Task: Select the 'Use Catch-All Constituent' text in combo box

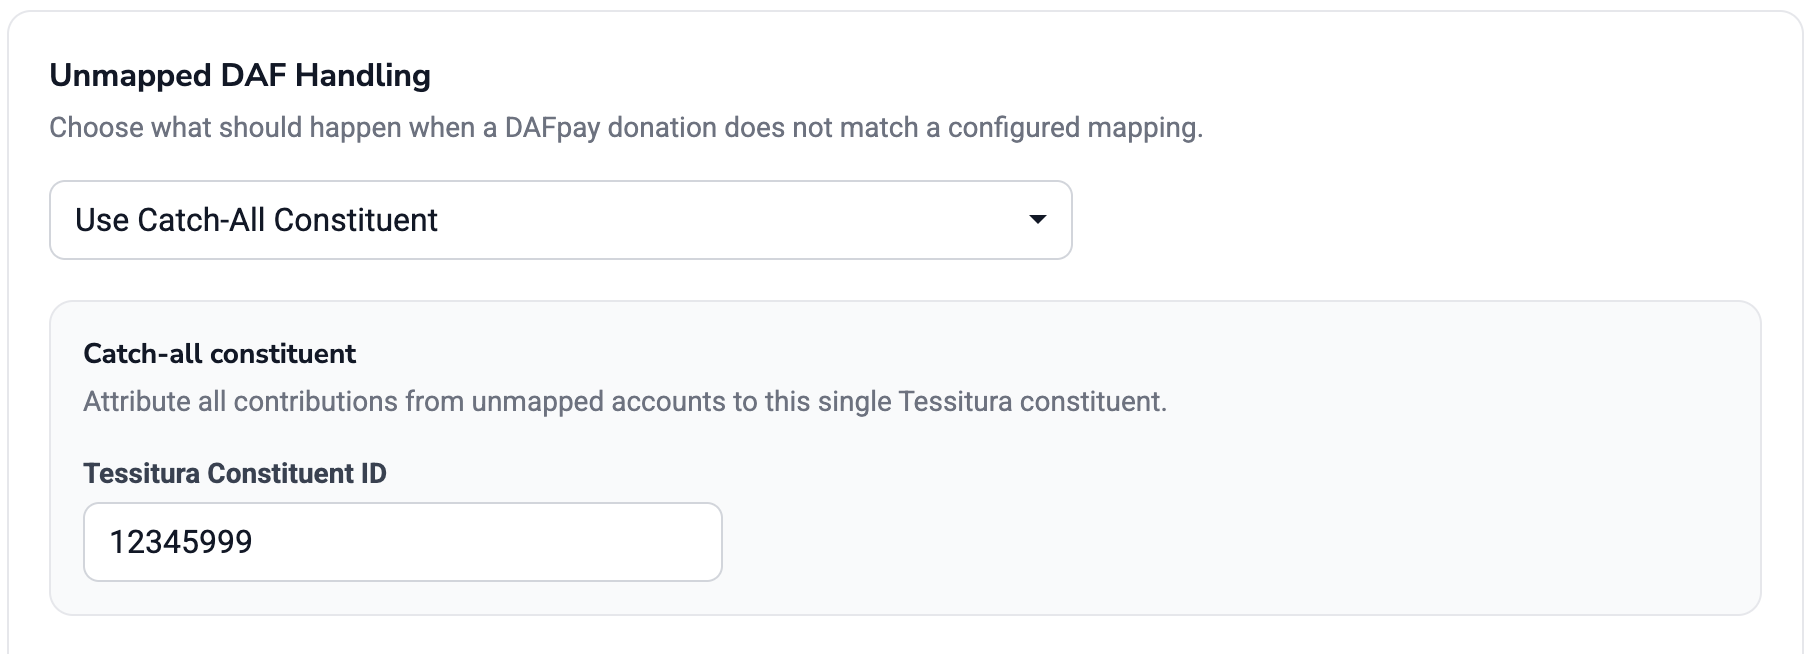Action: tap(257, 220)
